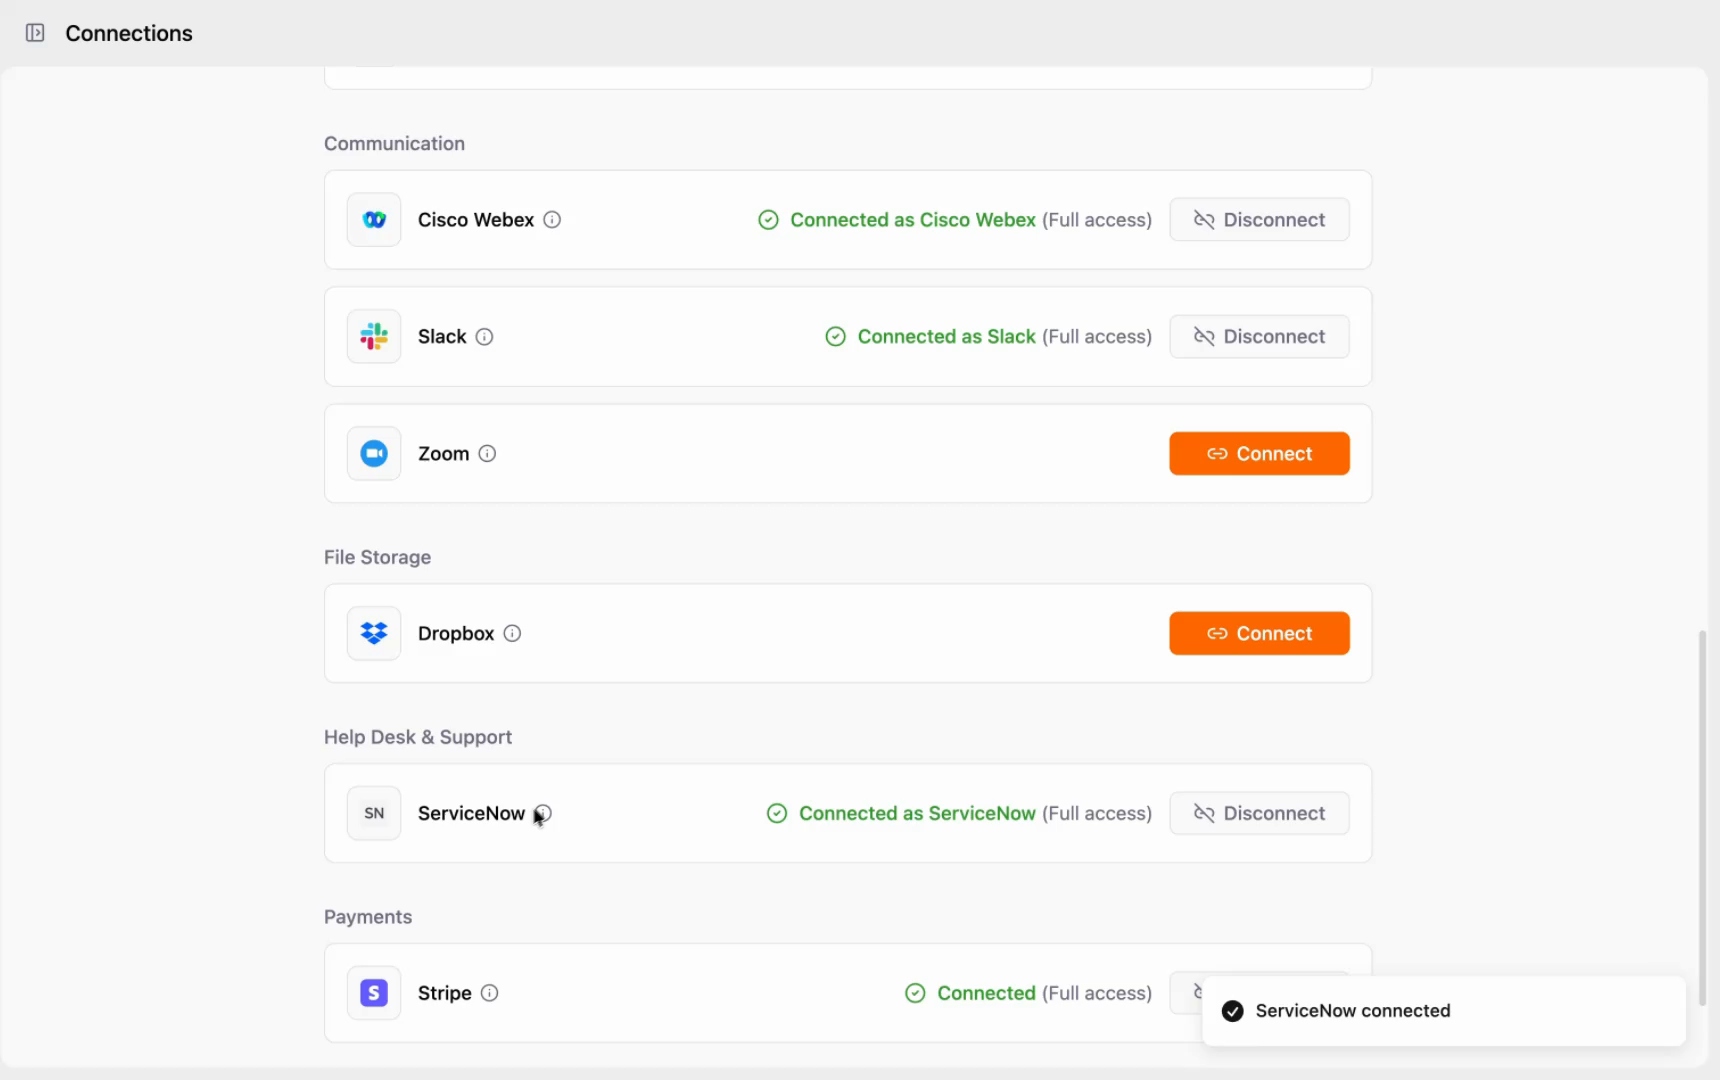Click the Stripe logo icon
Screen dimensions: 1720x1080
click(374, 993)
